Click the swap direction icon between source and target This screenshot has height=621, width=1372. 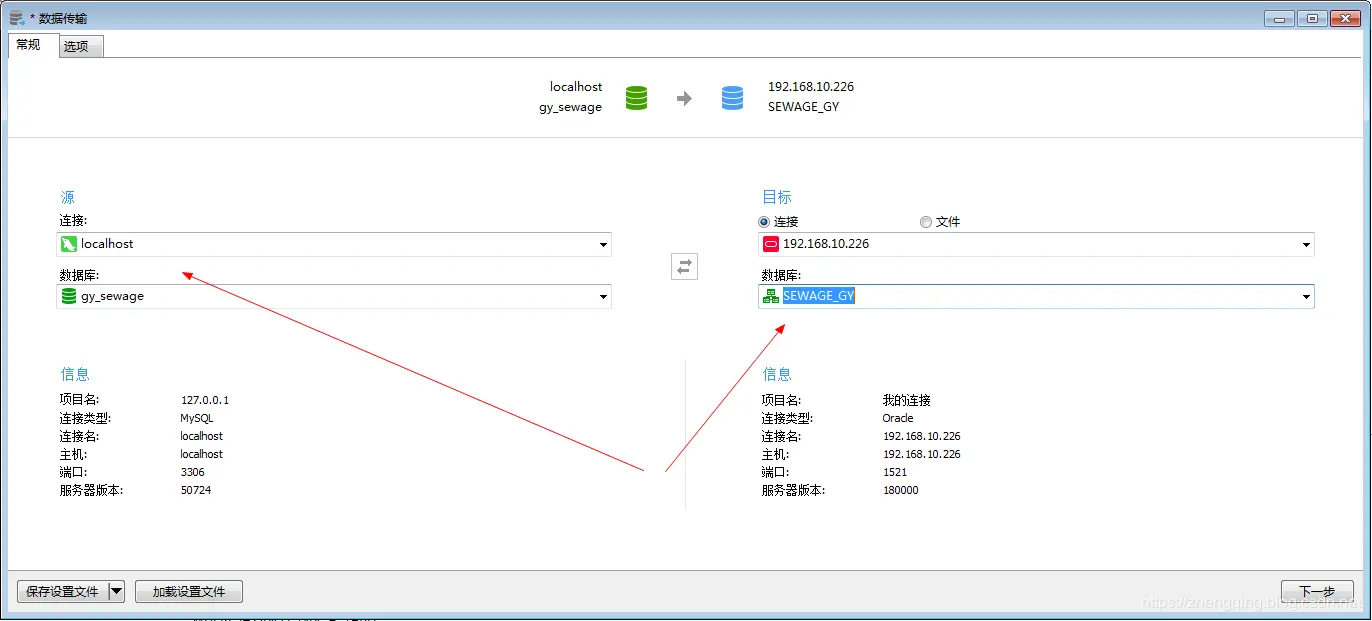684,266
